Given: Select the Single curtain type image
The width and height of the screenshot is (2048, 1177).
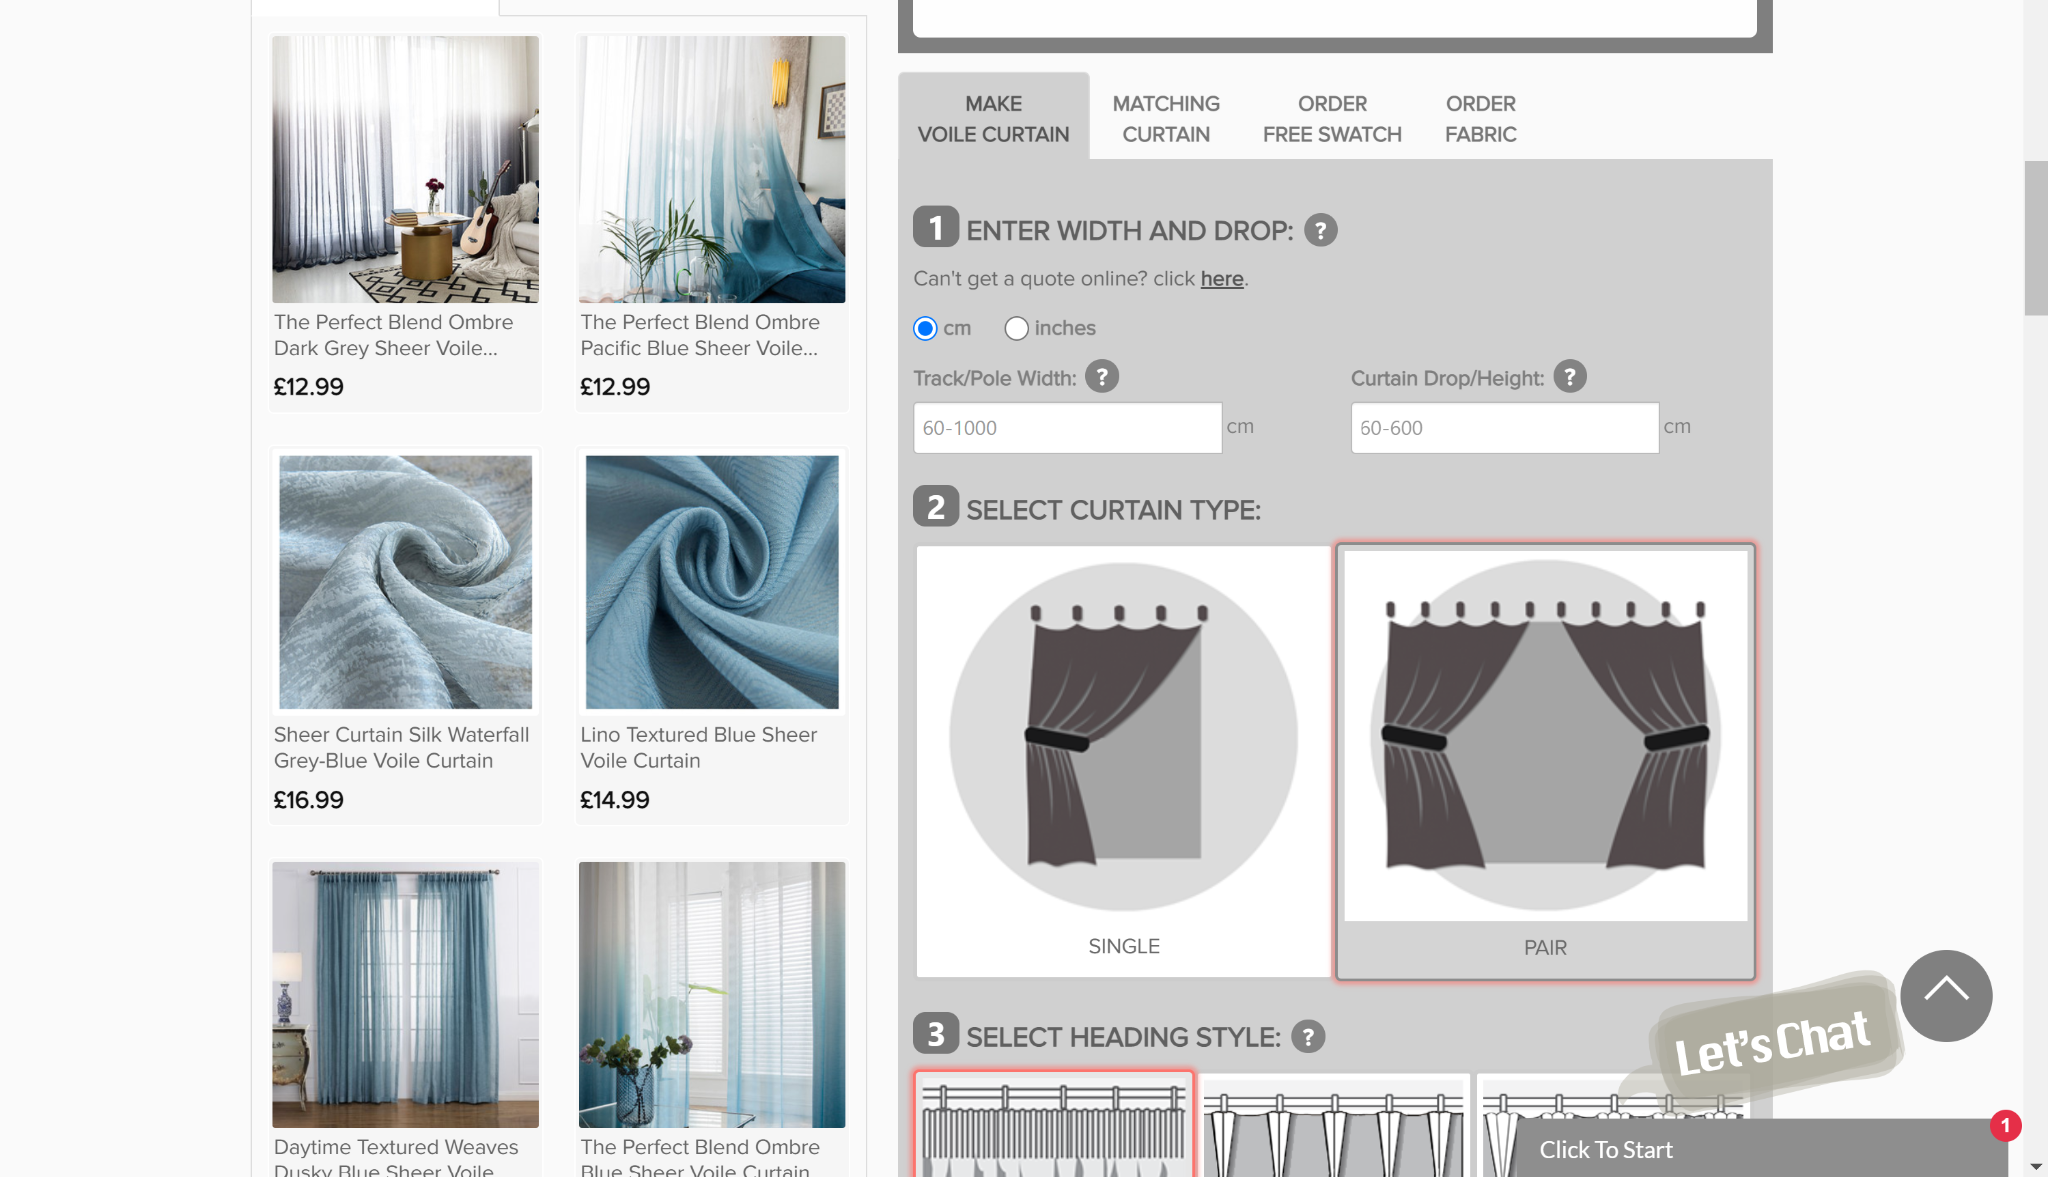Looking at the screenshot, I should click(1123, 738).
